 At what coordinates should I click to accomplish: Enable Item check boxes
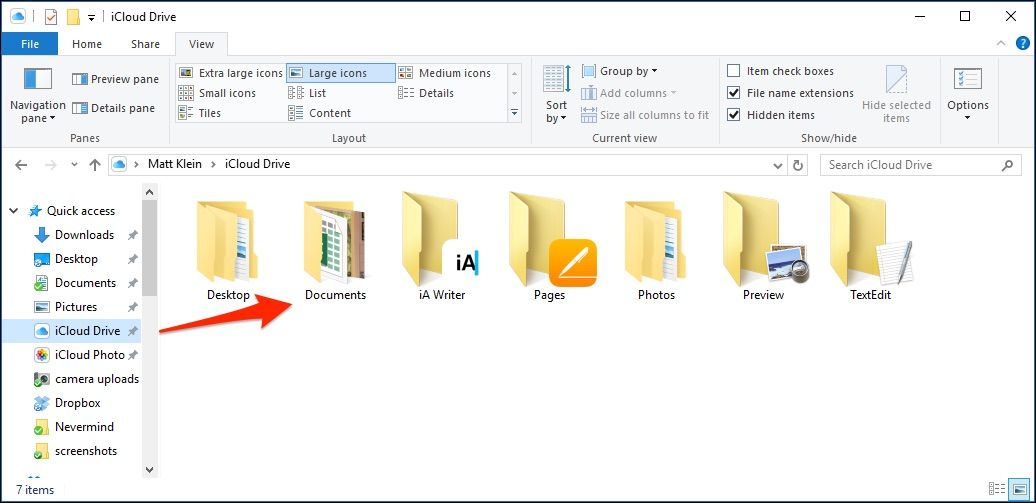(733, 71)
